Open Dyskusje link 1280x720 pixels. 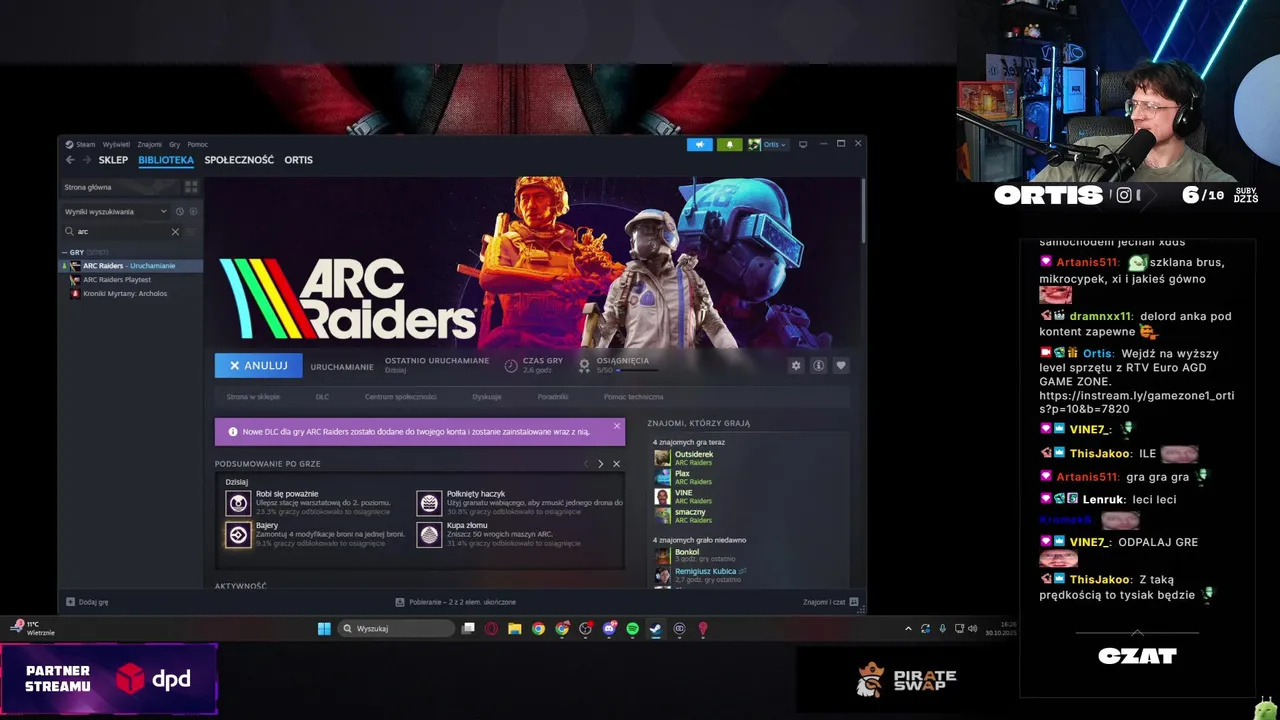point(487,397)
